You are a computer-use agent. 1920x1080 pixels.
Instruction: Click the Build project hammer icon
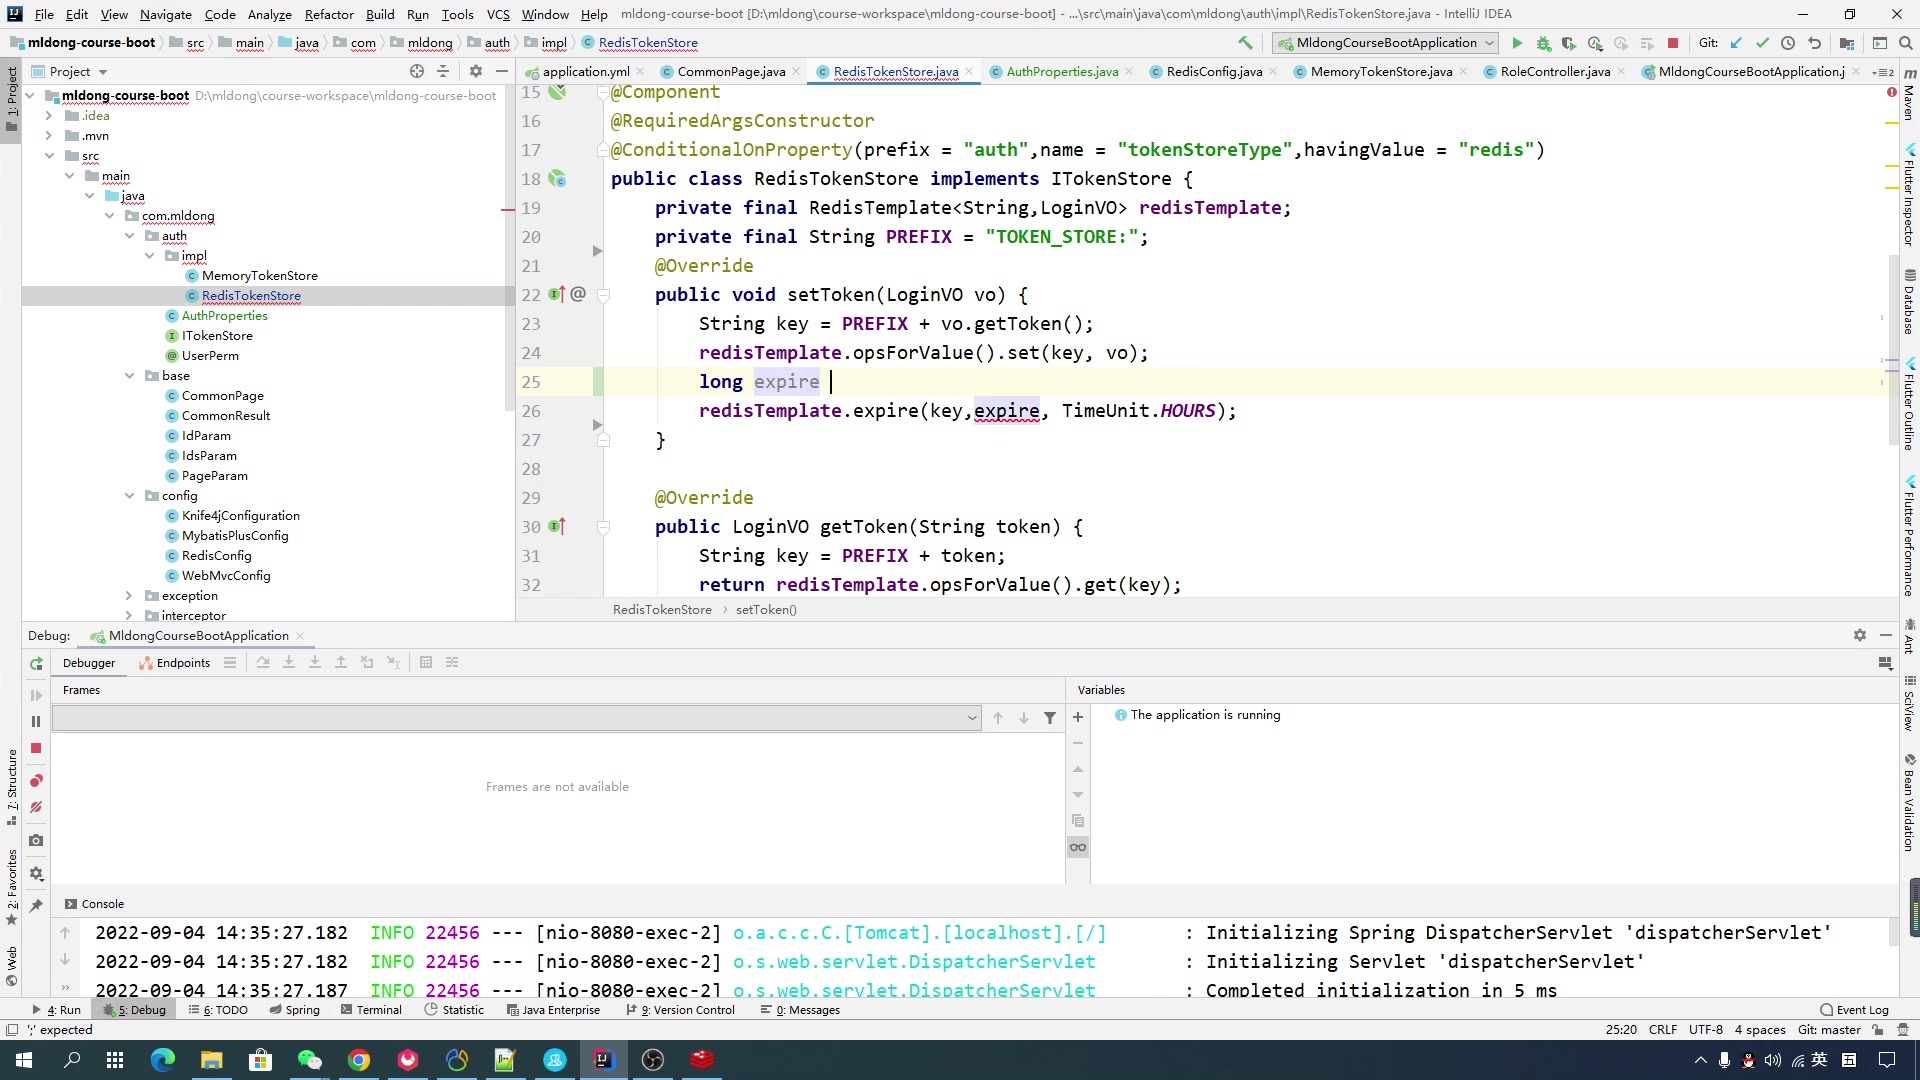point(1245,43)
